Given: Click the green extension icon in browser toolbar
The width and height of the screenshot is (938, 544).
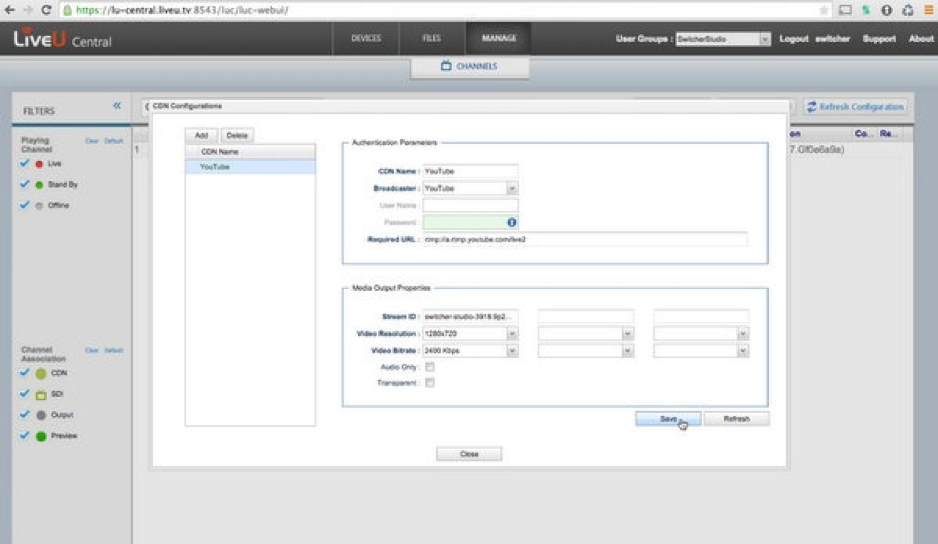Looking at the screenshot, I should [866, 10].
